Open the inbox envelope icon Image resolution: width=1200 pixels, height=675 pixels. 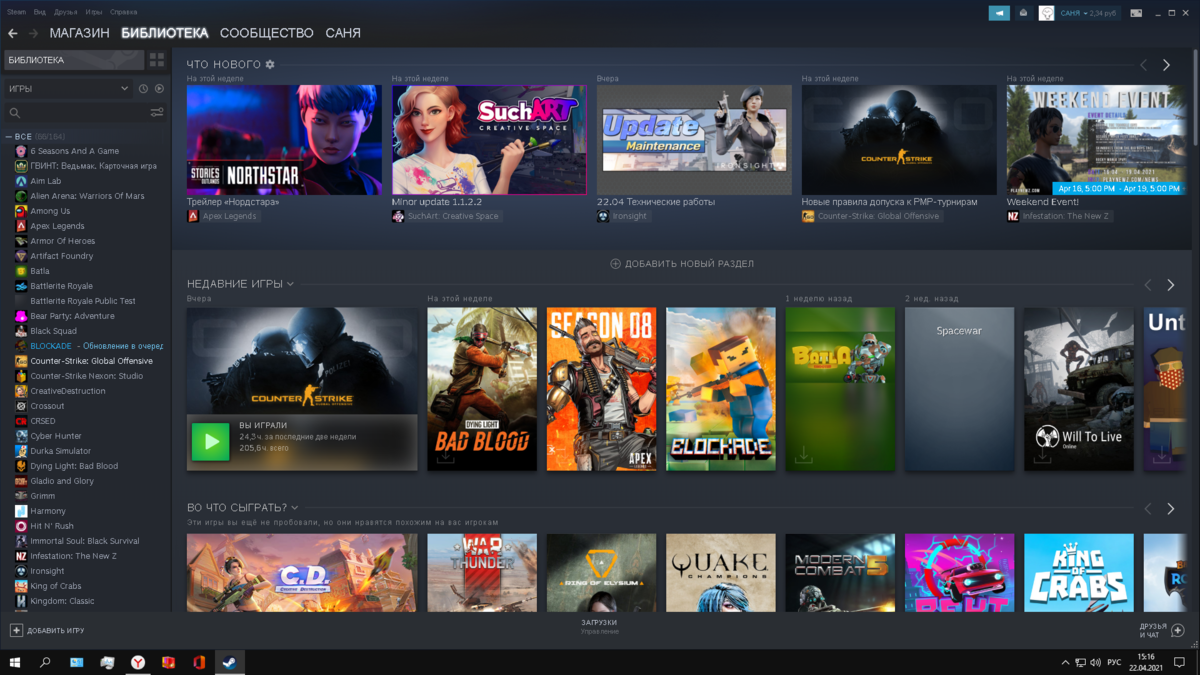pos(1023,13)
